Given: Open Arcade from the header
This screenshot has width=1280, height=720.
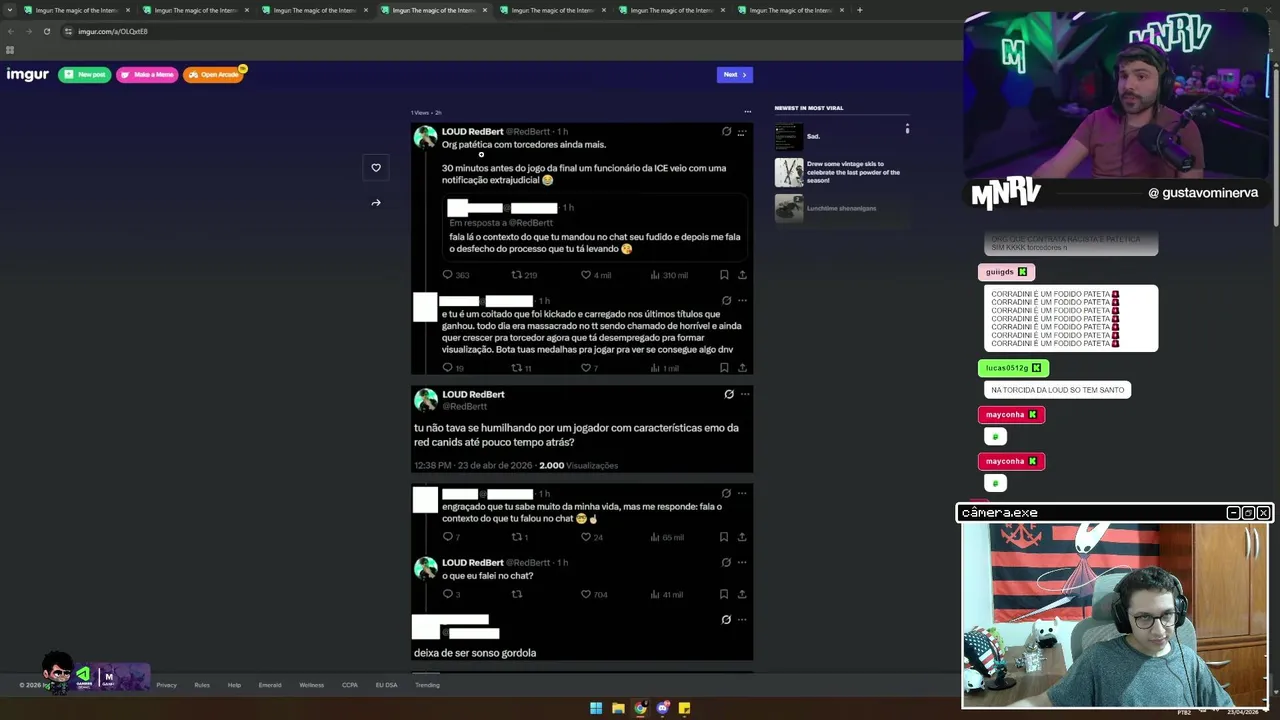Looking at the screenshot, I should [x=213, y=75].
